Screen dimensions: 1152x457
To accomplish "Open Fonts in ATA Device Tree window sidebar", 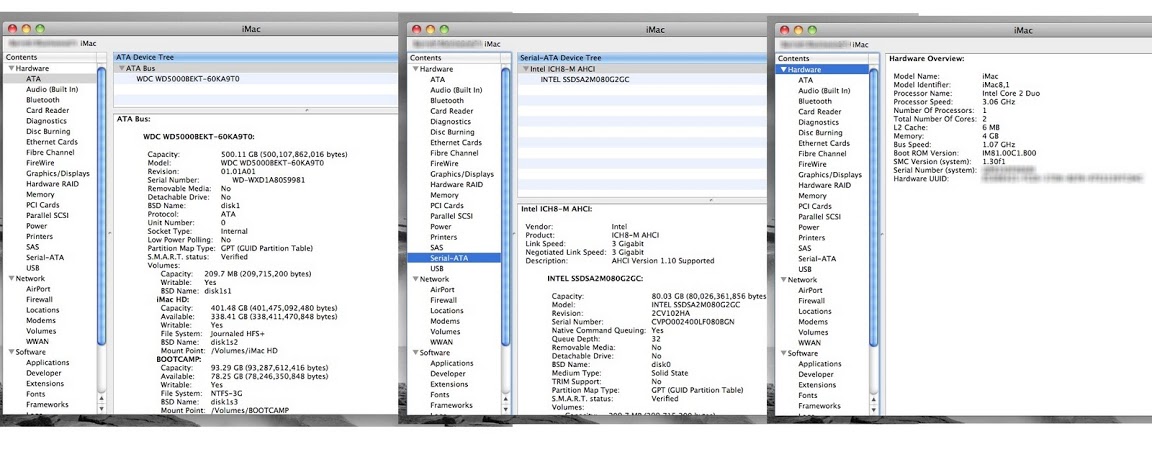I will (36, 395).
